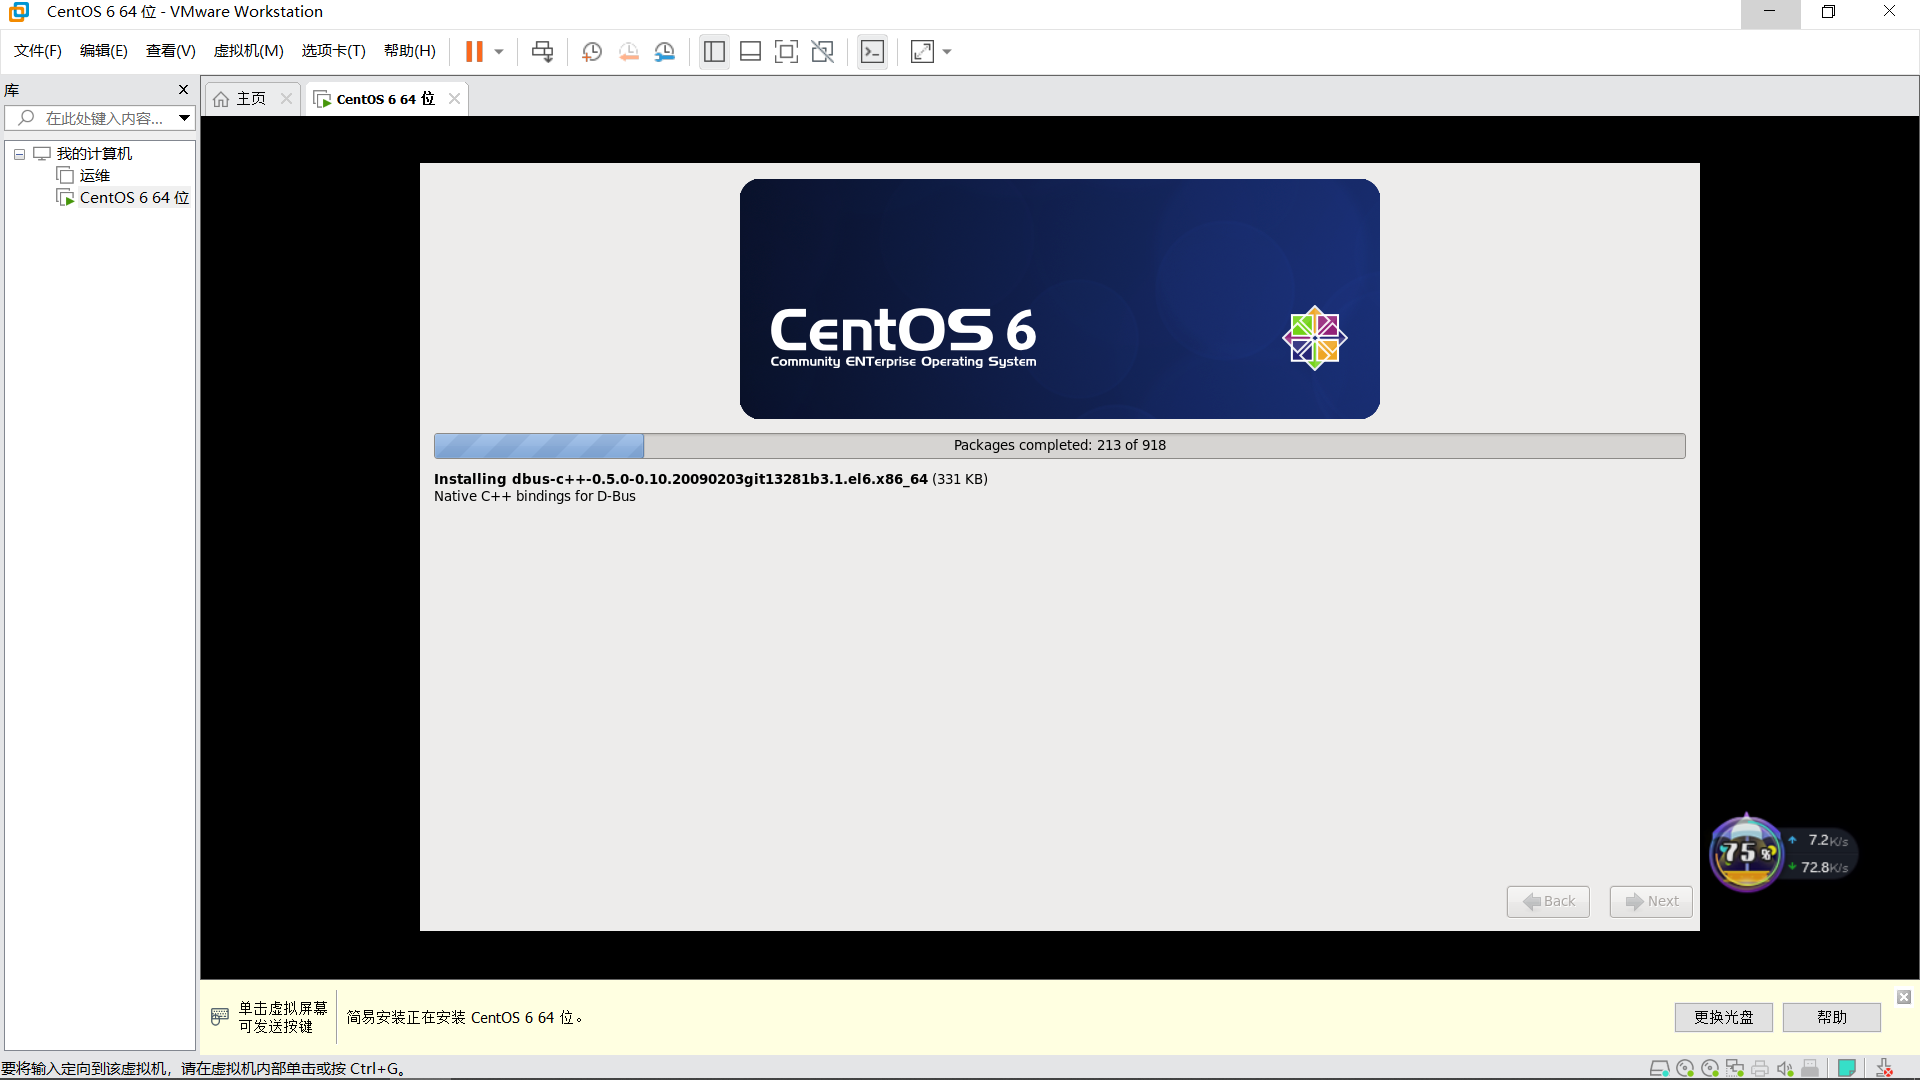This screenshot has height=1080, width=1920.
Task: Take a snapshot of this virtual machine
Action: [x=592, y=52]
